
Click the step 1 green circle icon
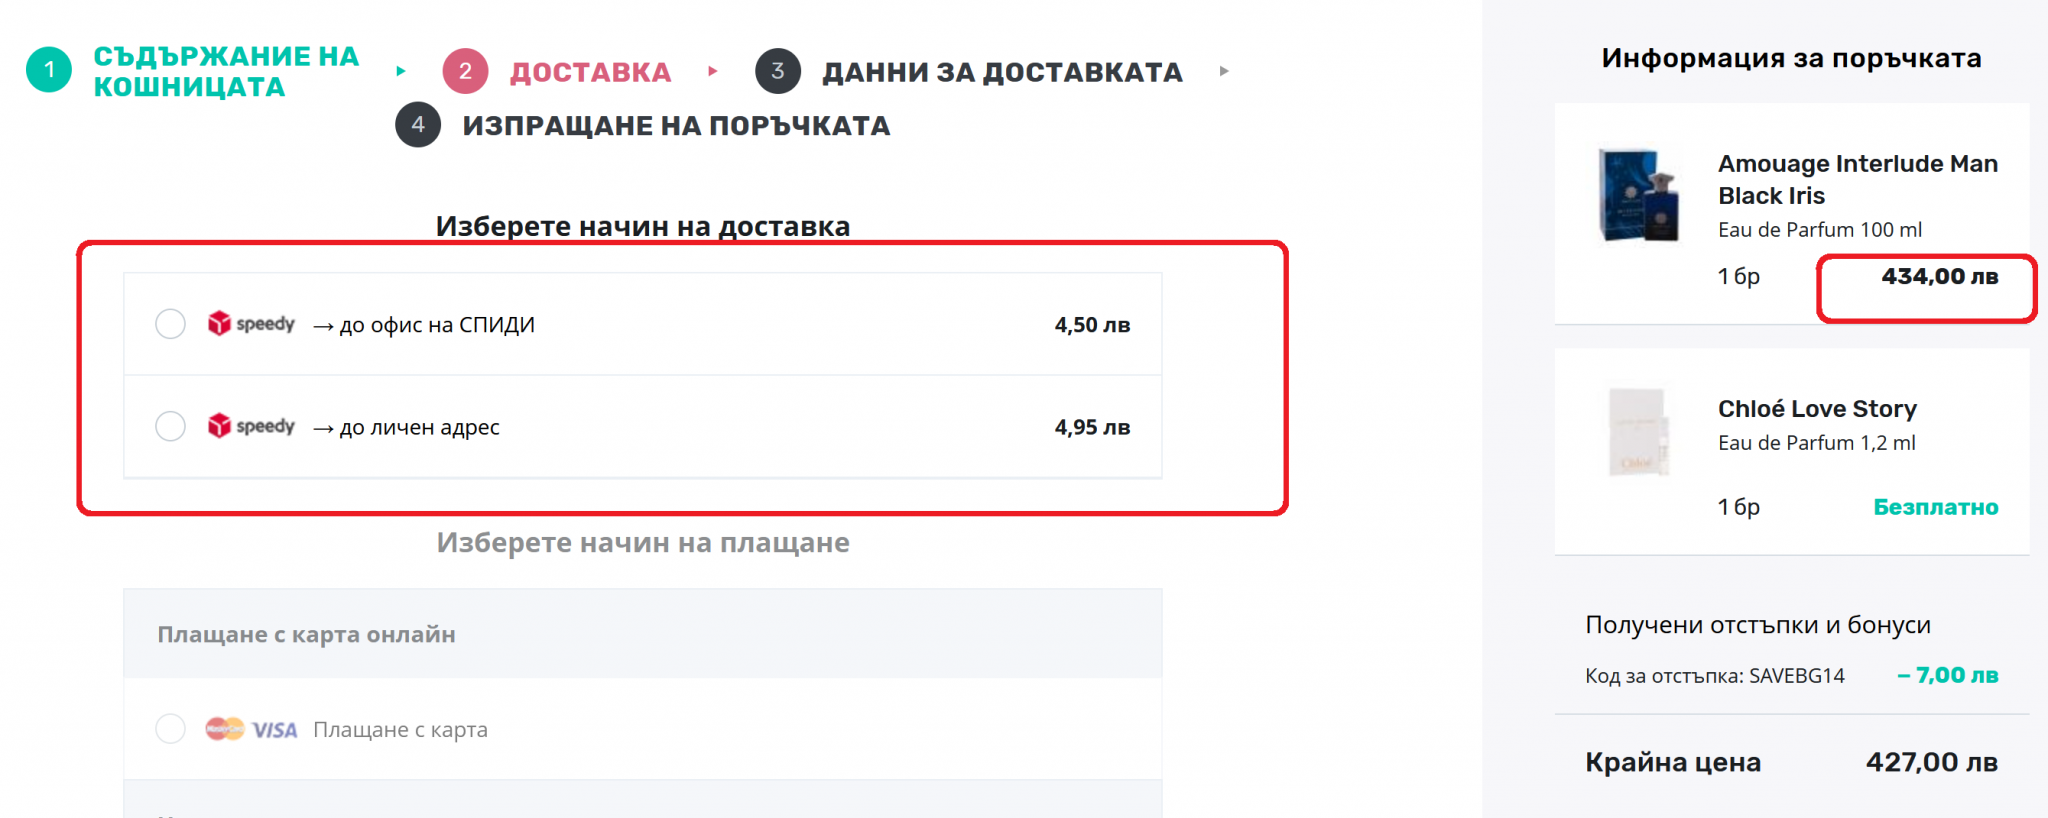pyautogui.click(x=49, y=70)
